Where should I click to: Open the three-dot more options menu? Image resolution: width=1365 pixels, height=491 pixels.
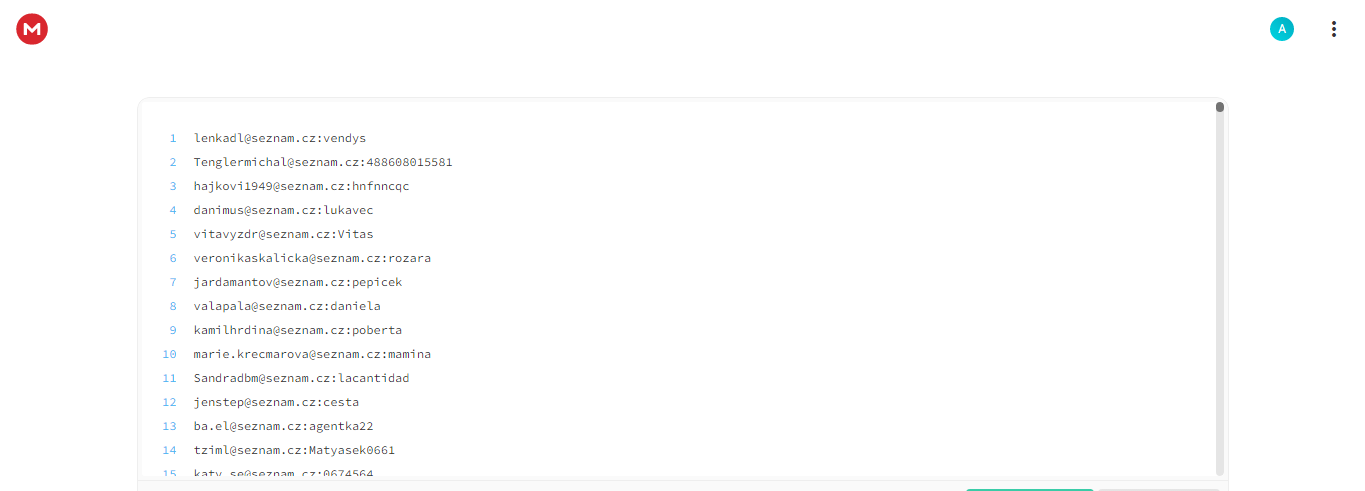1333,29
